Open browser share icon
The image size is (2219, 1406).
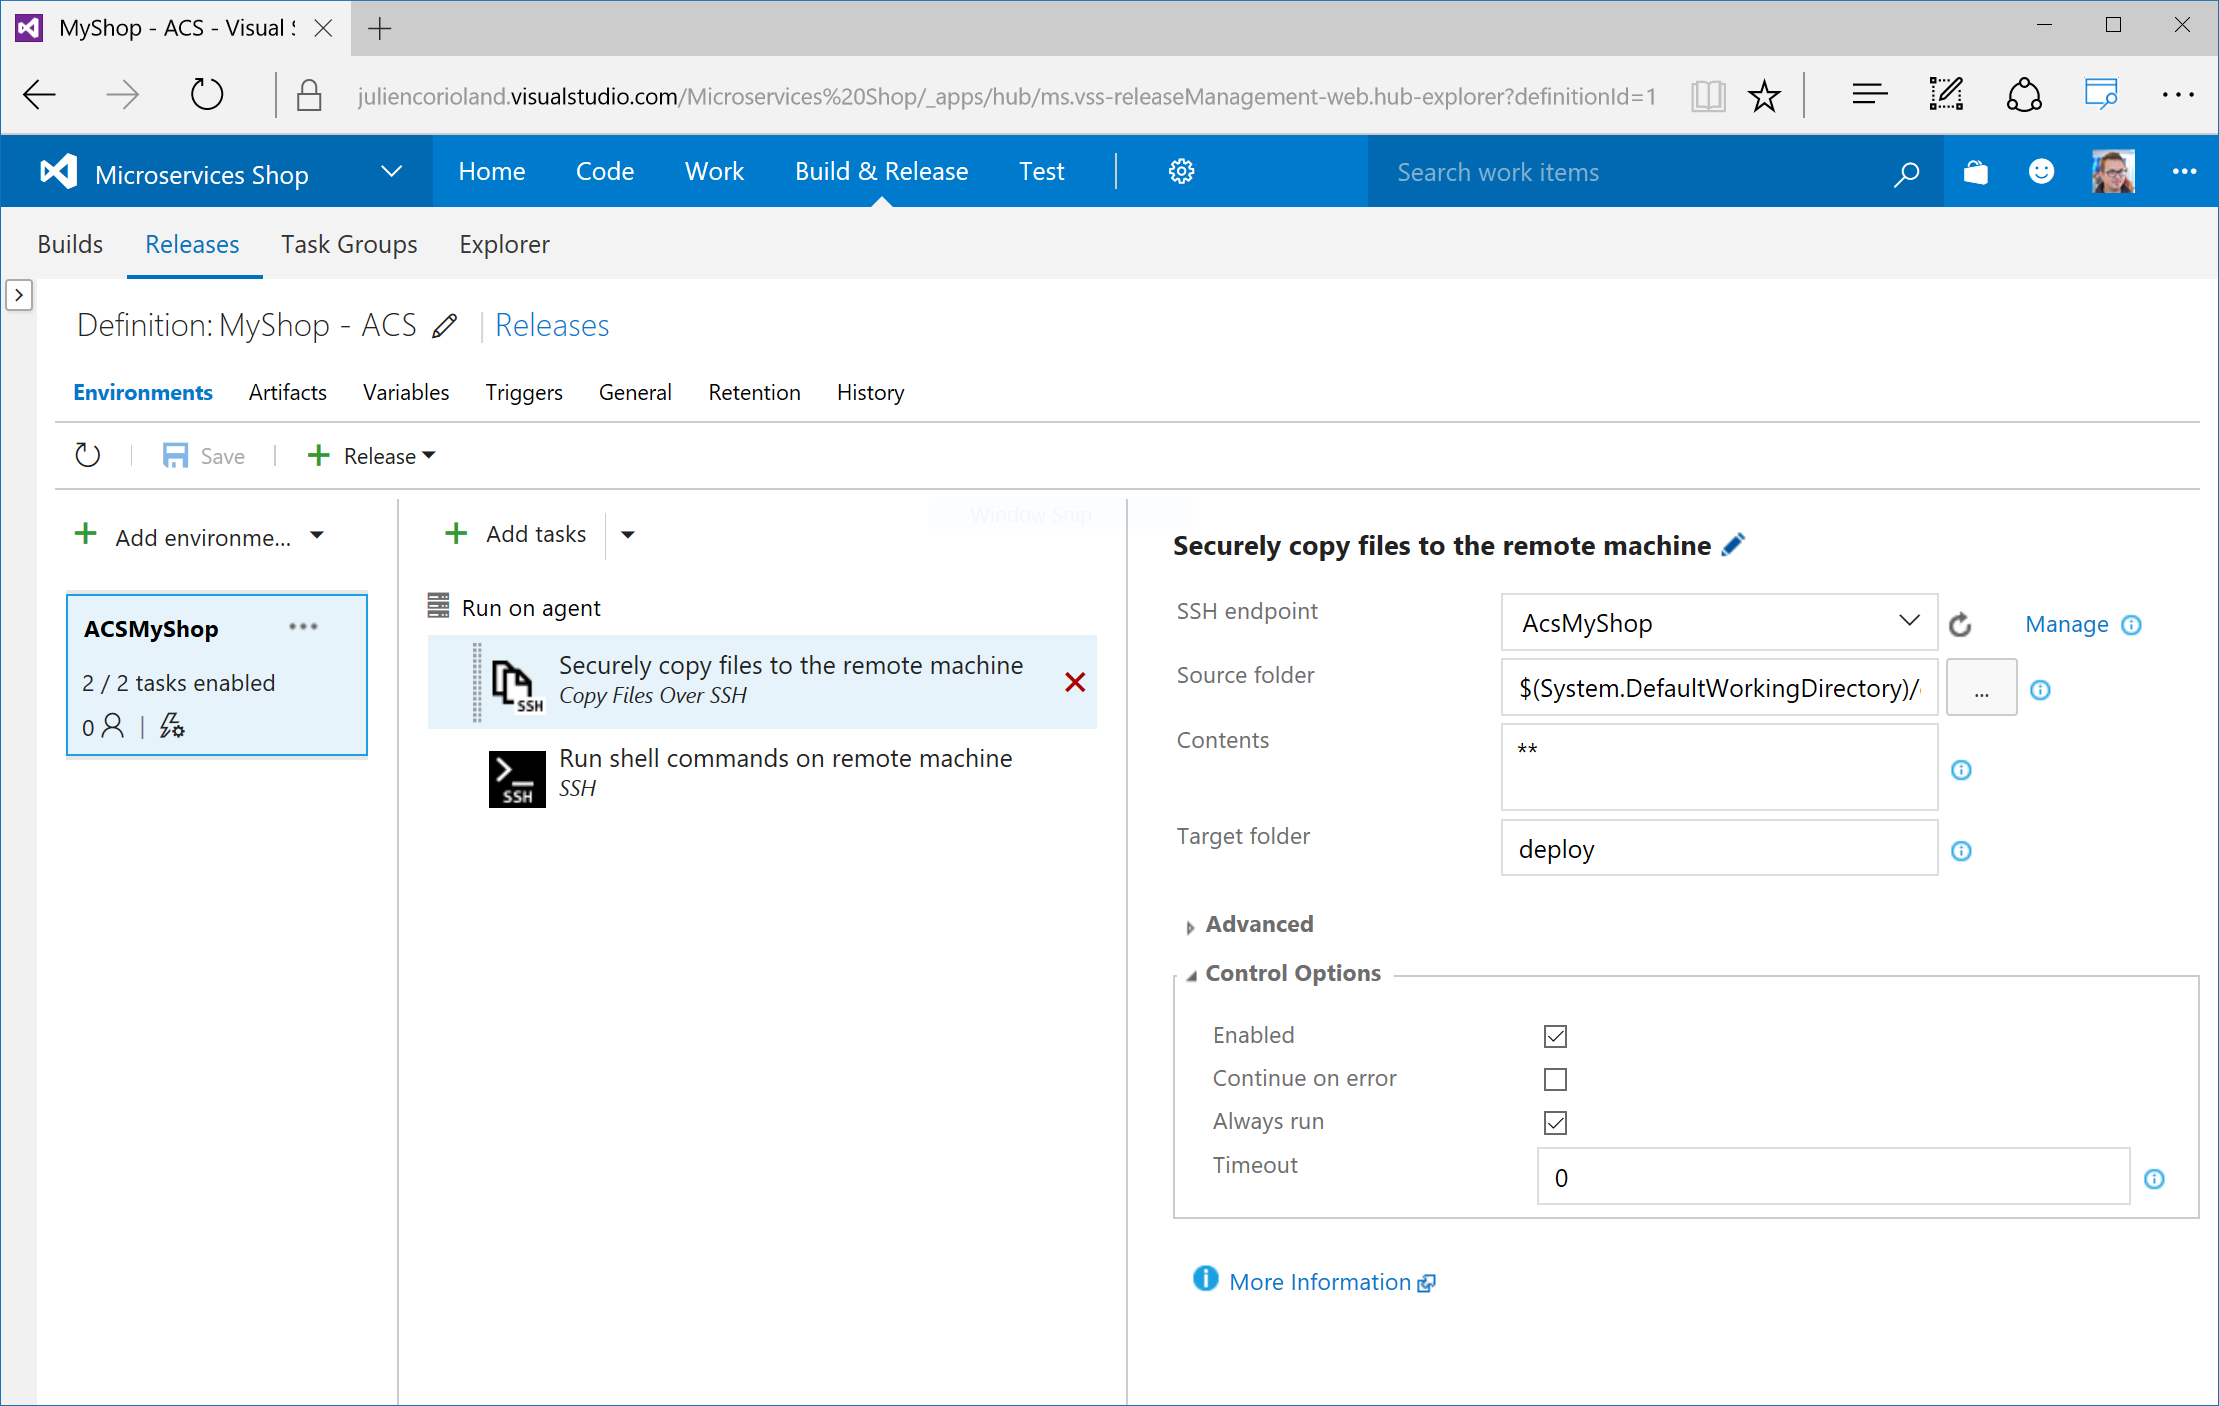(2024, 95)
